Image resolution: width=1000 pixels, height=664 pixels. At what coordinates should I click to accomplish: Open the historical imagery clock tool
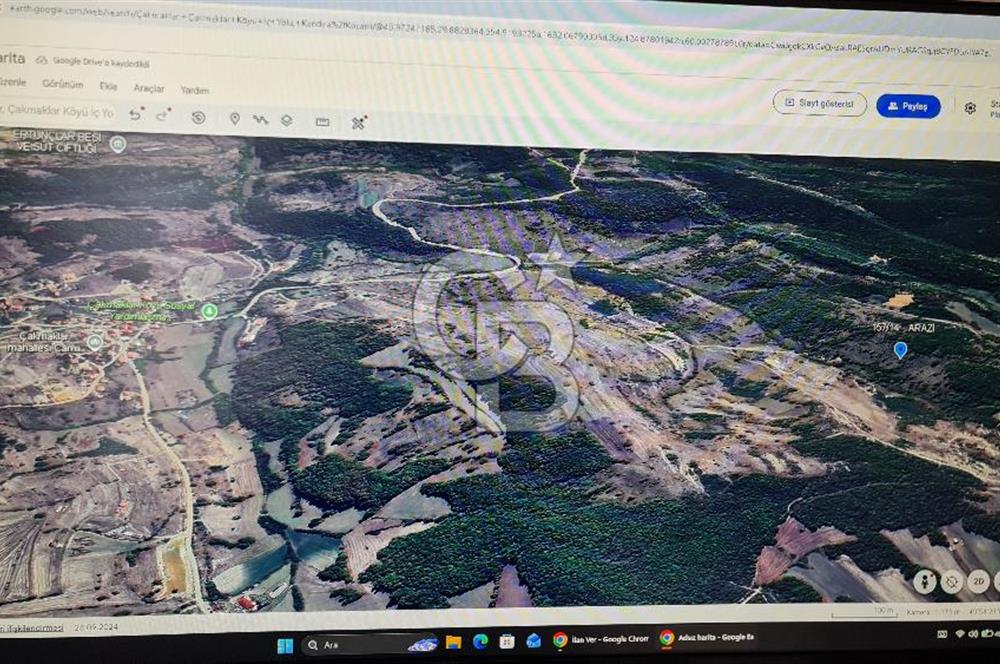(198, 118)
